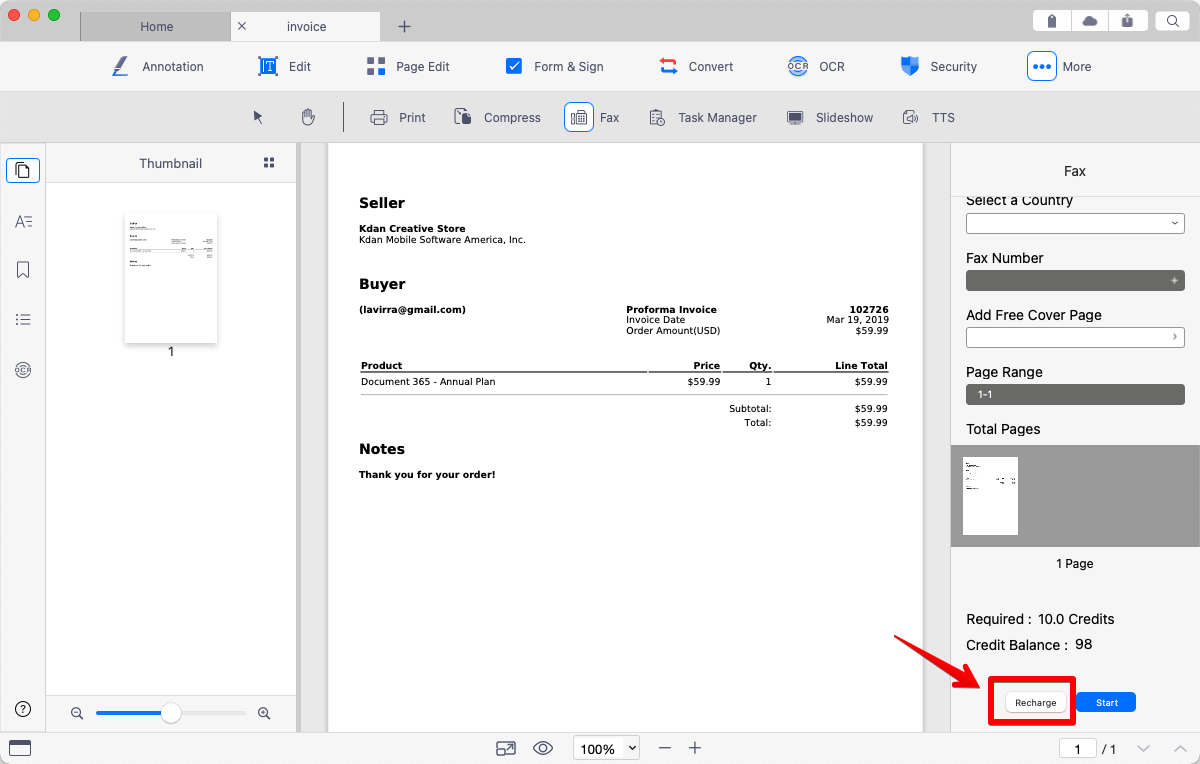Select the hand pan tool
Viewport: 1200px width, 764px height.
pyautogui.click(x=308, y=117)
